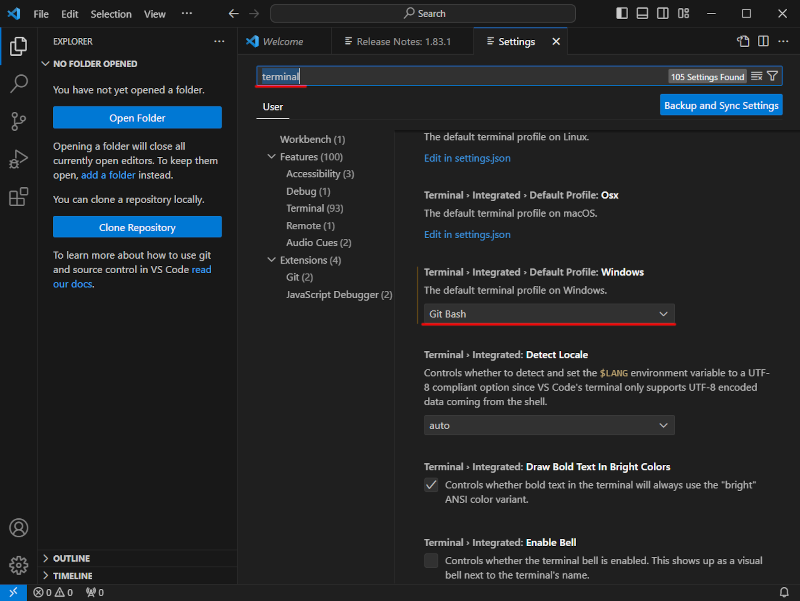This screenshot has width=800, height=601.
Task: Switch to Release Notes 1.83.1 tab
Action: tap(403, 41)
